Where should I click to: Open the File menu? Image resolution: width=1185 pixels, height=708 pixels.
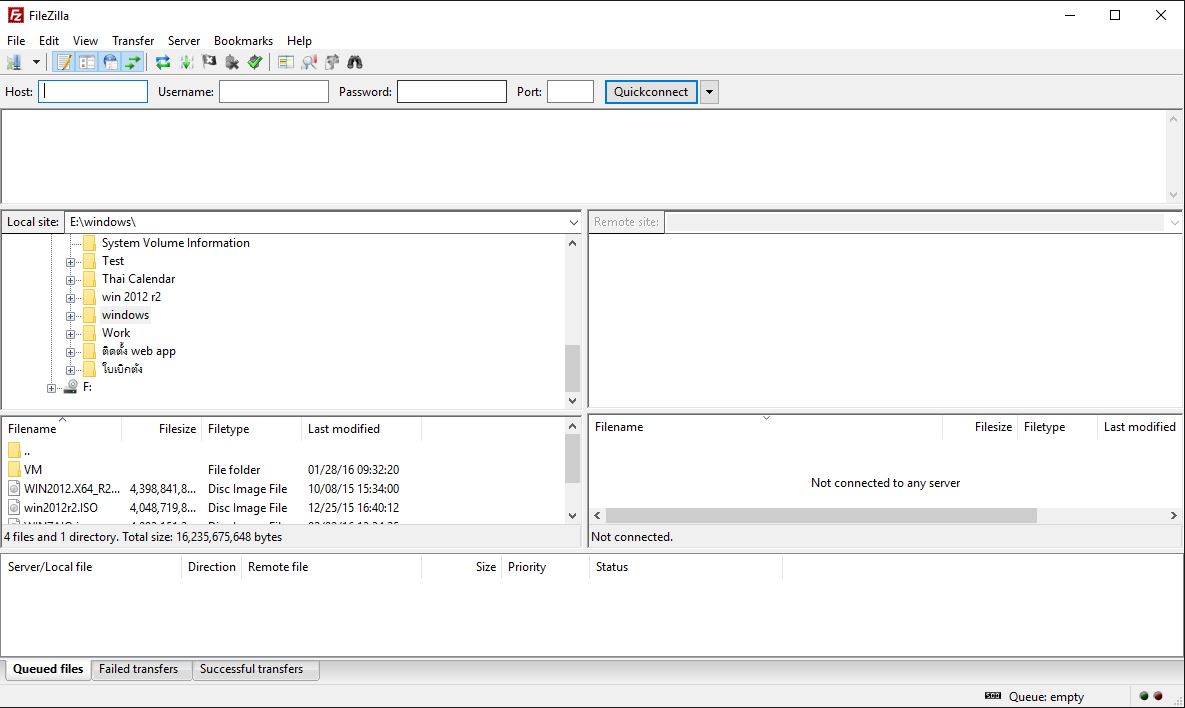[16, 41]
